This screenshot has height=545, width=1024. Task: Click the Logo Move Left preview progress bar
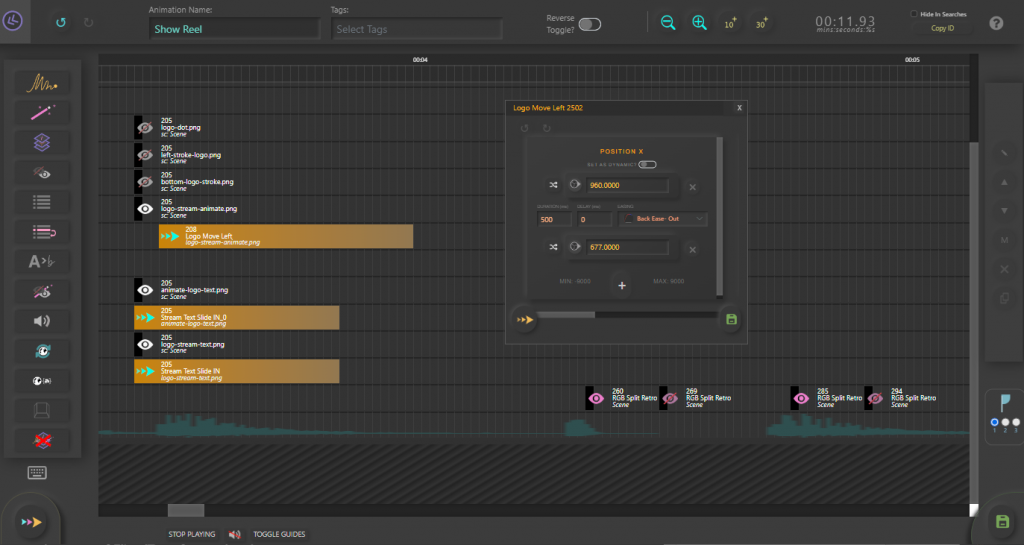(x=627, y=315)
